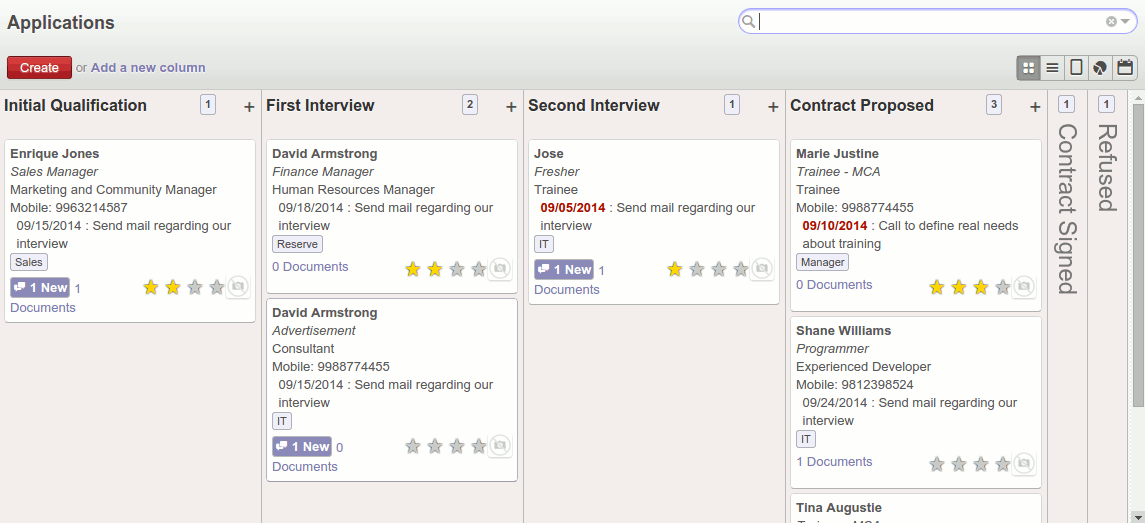
Task: Click the First Interview column header
Action: coord(320,106)
